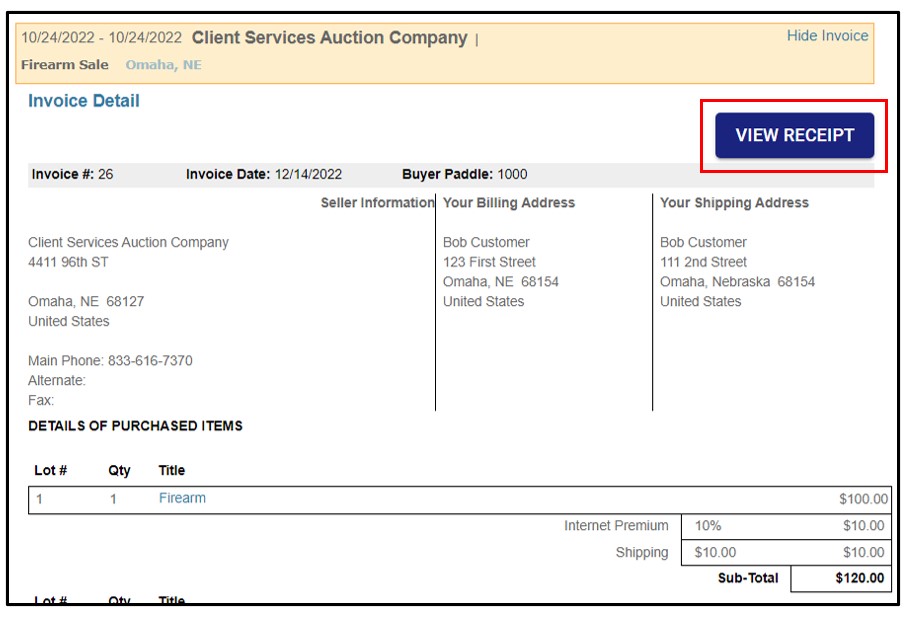Click the 111 2nd Street shipping line
The height and width of the screenshot is (617, 908).
pos(703,262)
